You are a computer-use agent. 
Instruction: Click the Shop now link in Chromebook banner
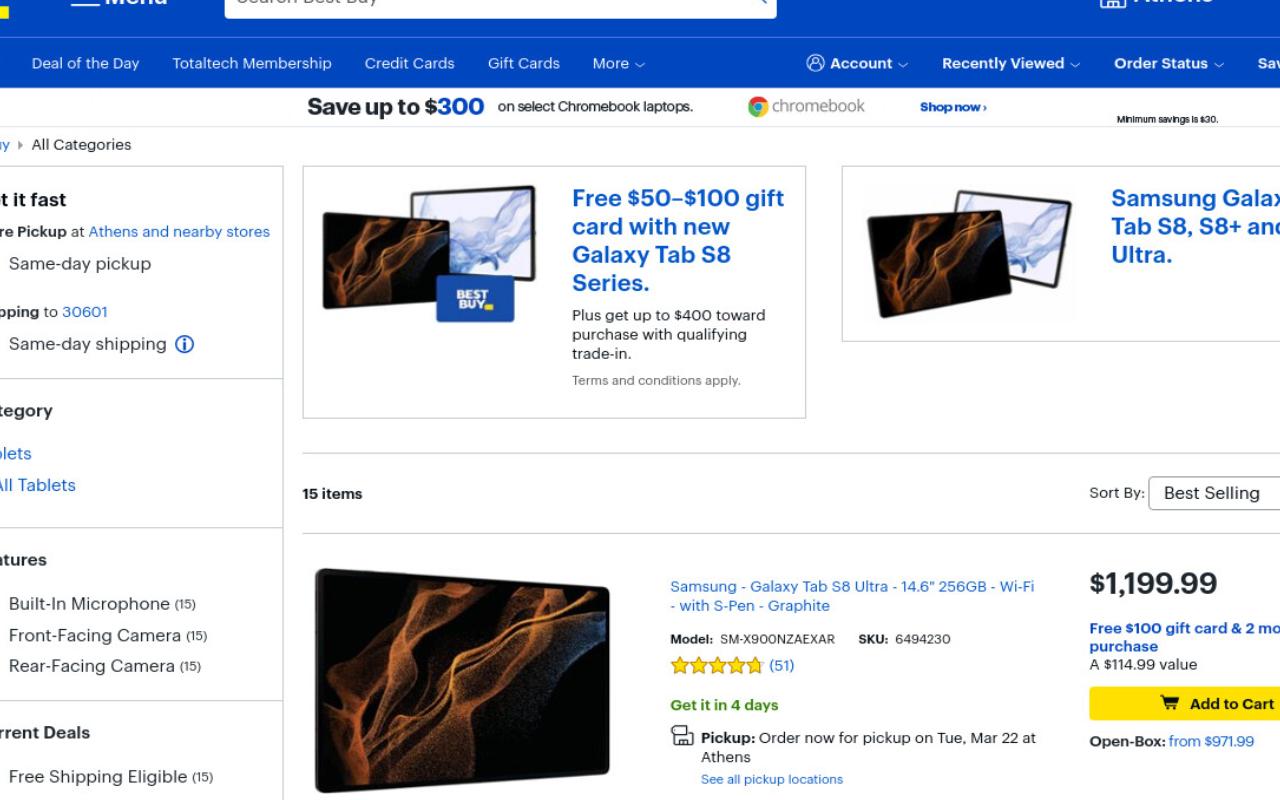[953, 107]
